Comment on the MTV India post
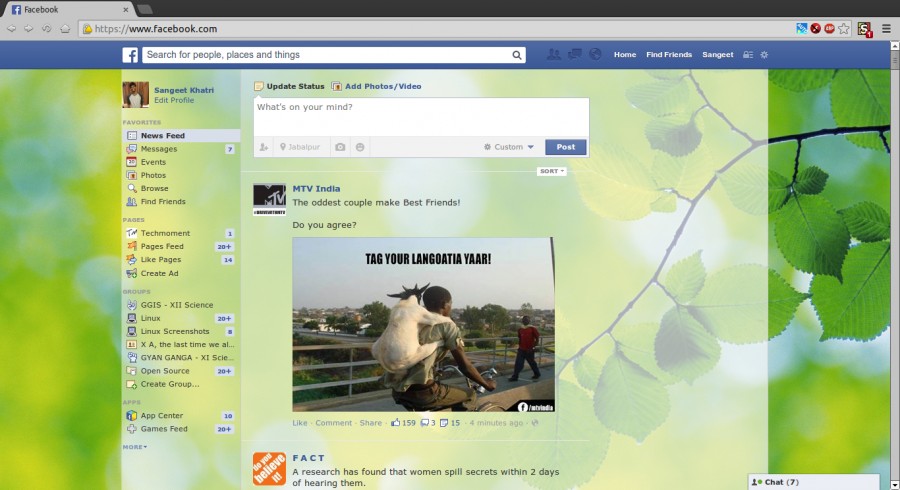Viewport: 900px width, 490px height. click(x=333, y=423)
